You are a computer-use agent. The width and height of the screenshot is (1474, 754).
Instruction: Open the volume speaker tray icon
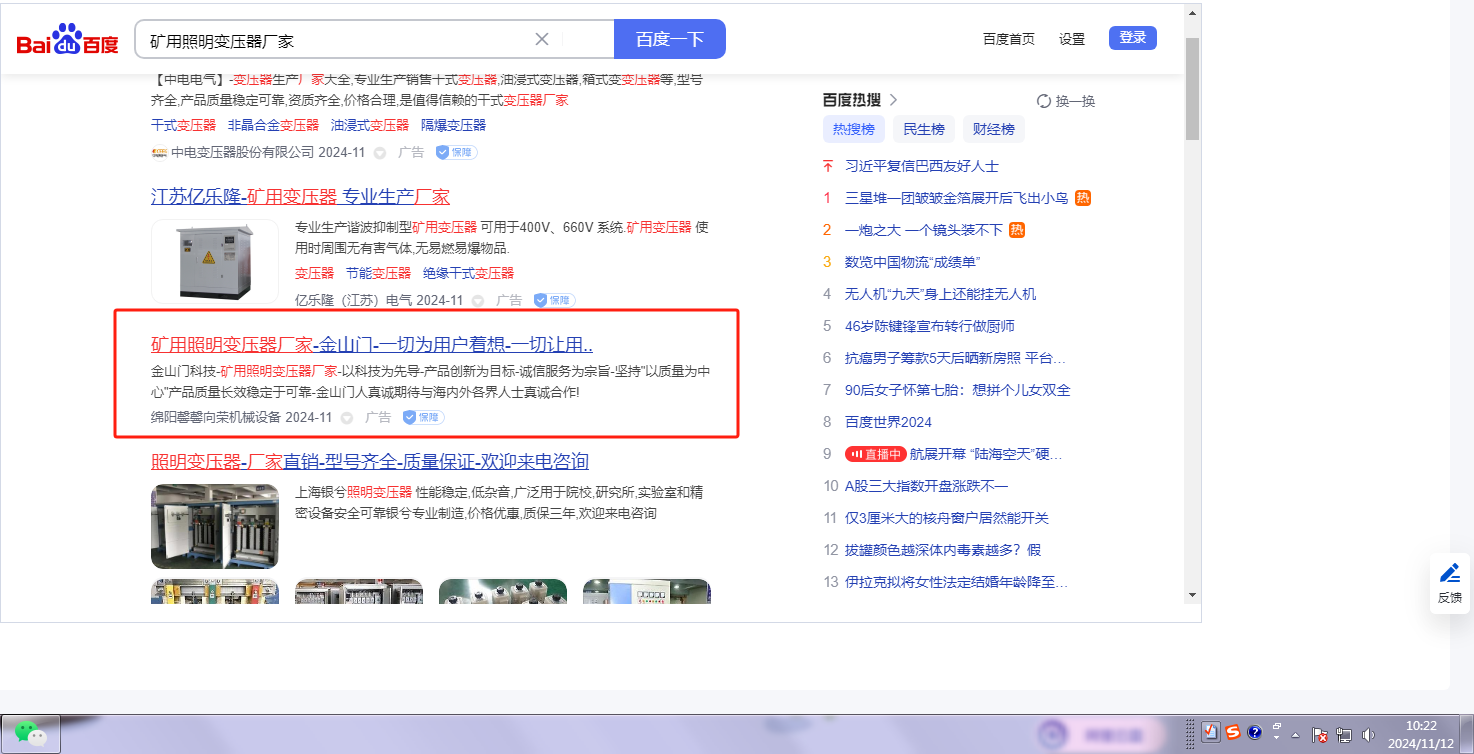click(x=1368, y=734)
